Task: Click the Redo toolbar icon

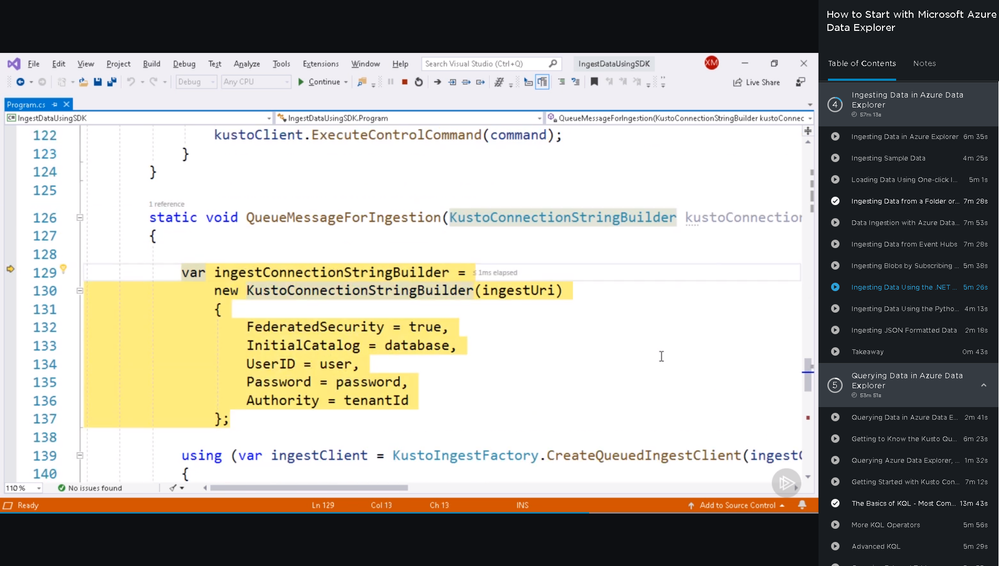Action: [x=154, y=82]
